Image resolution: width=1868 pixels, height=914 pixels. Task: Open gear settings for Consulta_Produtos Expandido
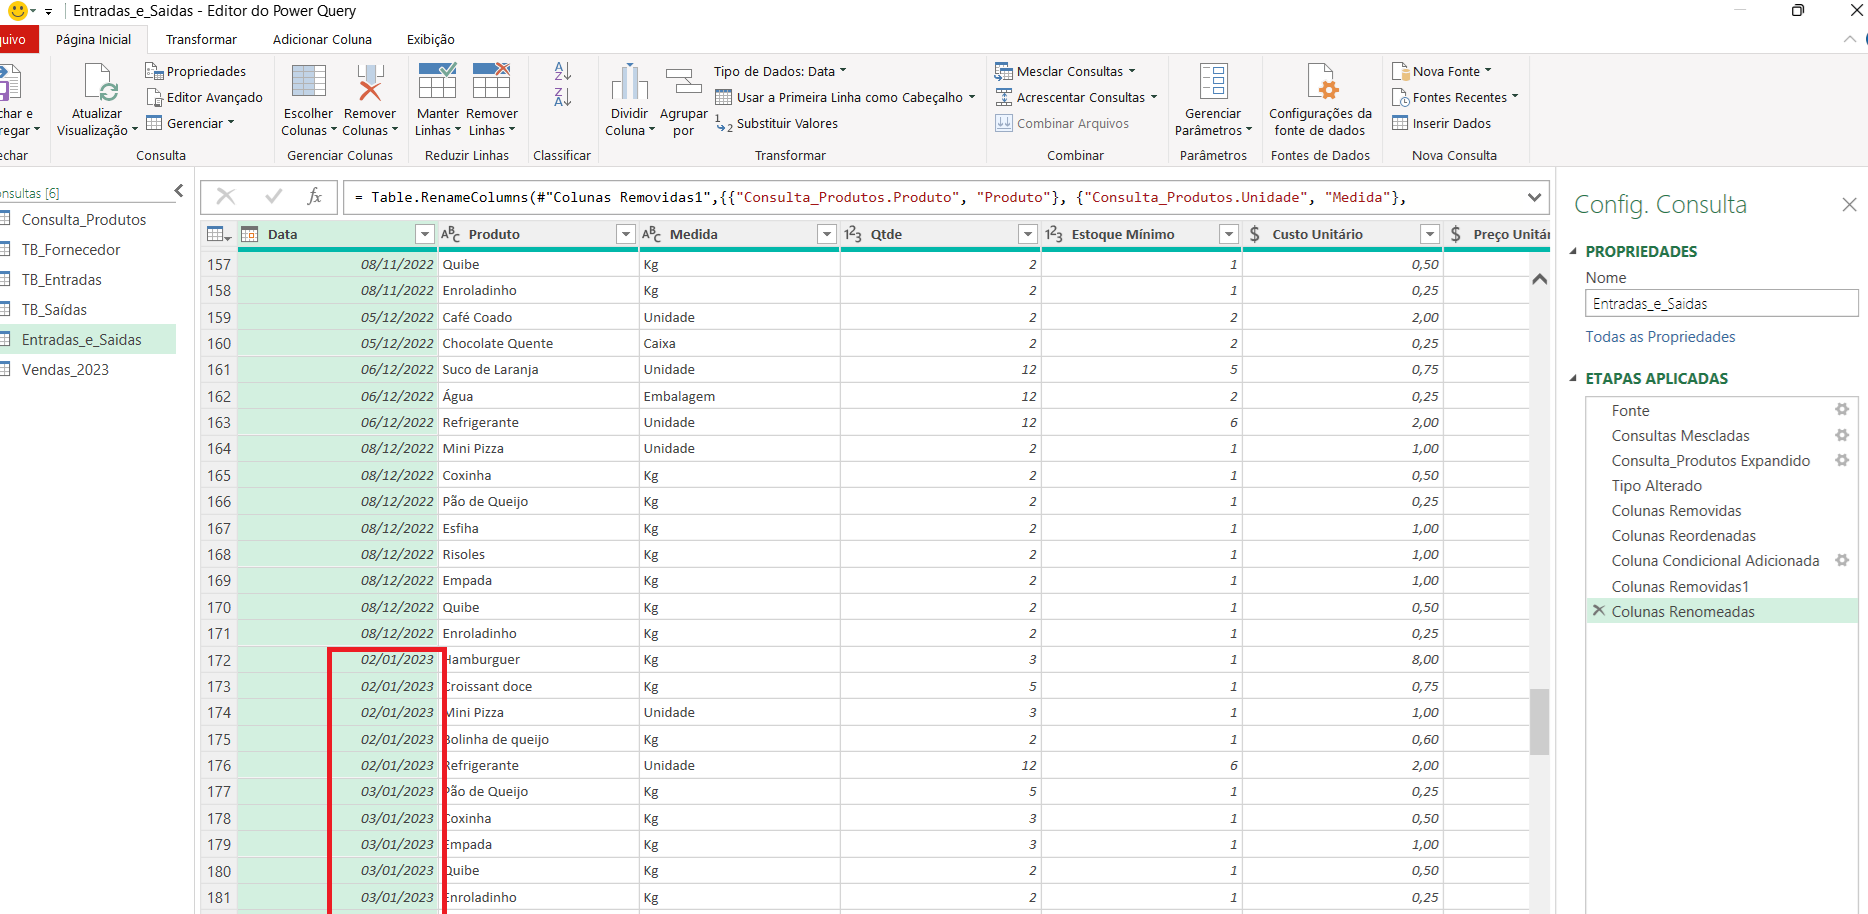click(1842, 460)
